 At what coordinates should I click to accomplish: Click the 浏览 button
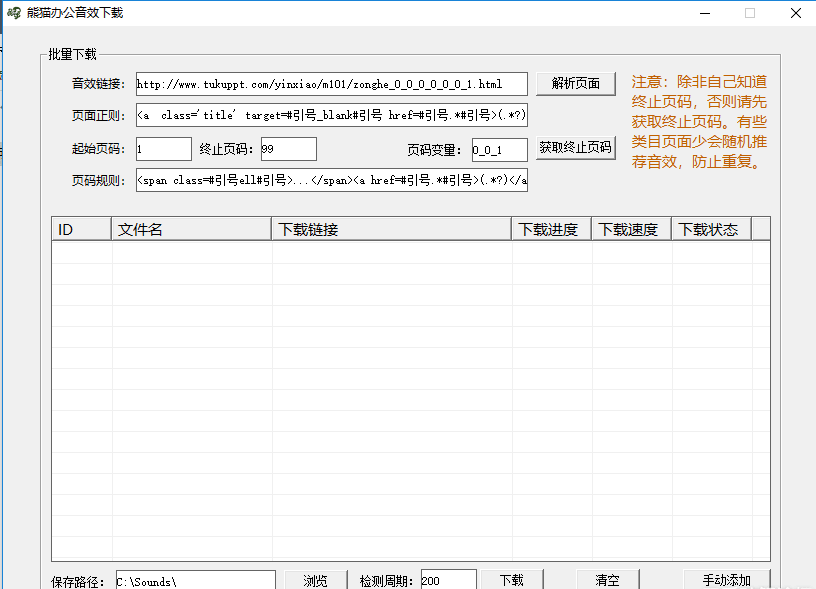click(316, 580)
